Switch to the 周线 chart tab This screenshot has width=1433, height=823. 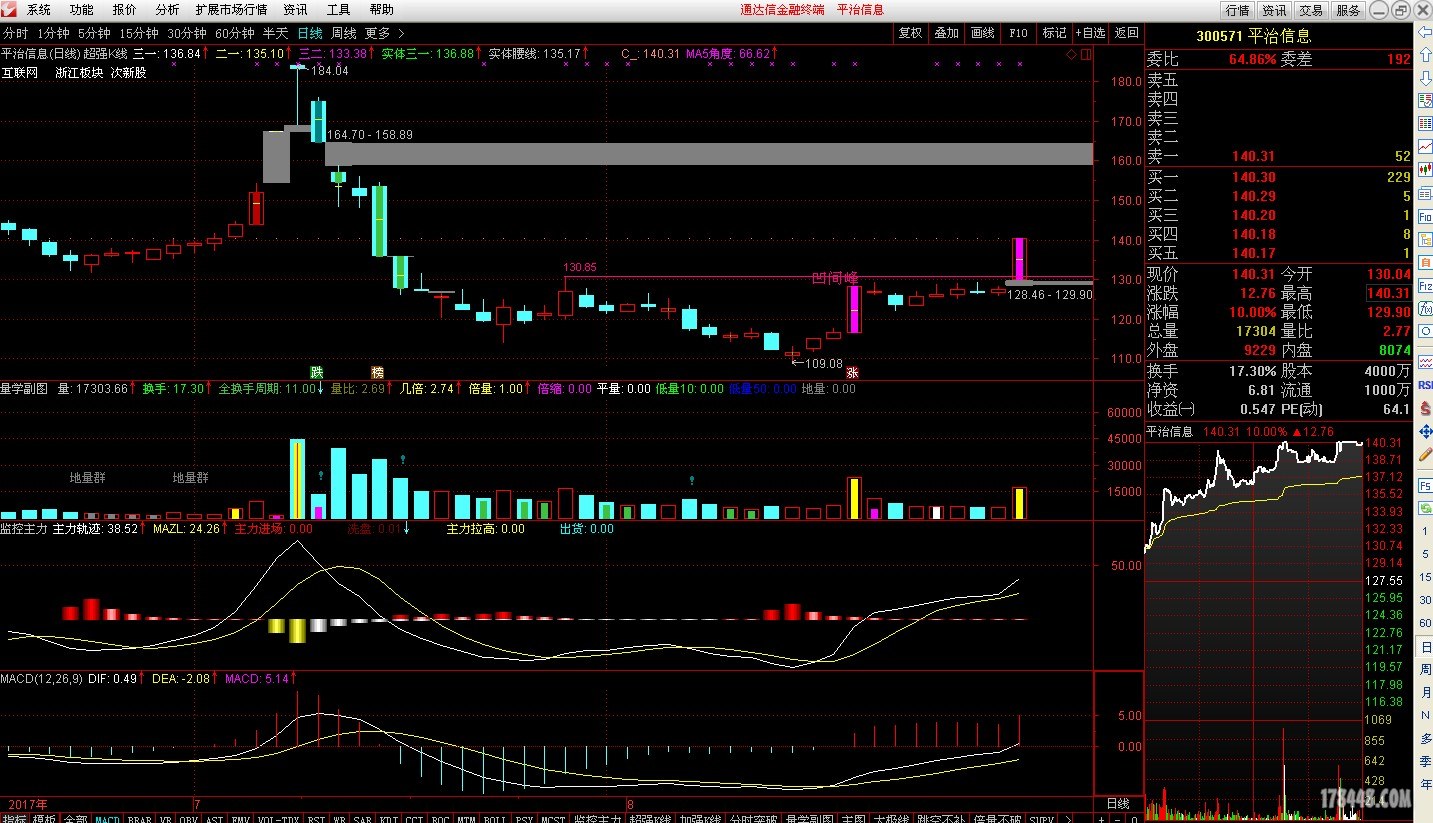click(344, 33)
